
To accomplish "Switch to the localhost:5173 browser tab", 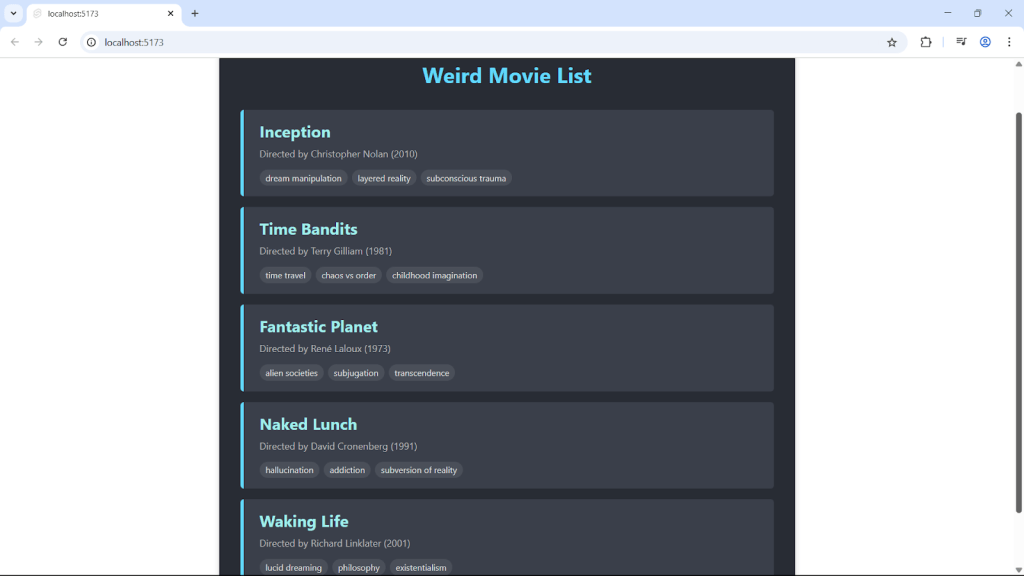I will (100, 13).
